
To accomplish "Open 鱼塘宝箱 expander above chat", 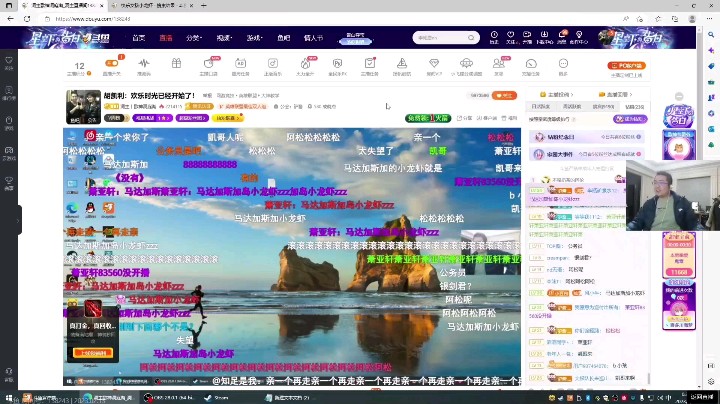I will pyautogui.click(x=616, y=94).
